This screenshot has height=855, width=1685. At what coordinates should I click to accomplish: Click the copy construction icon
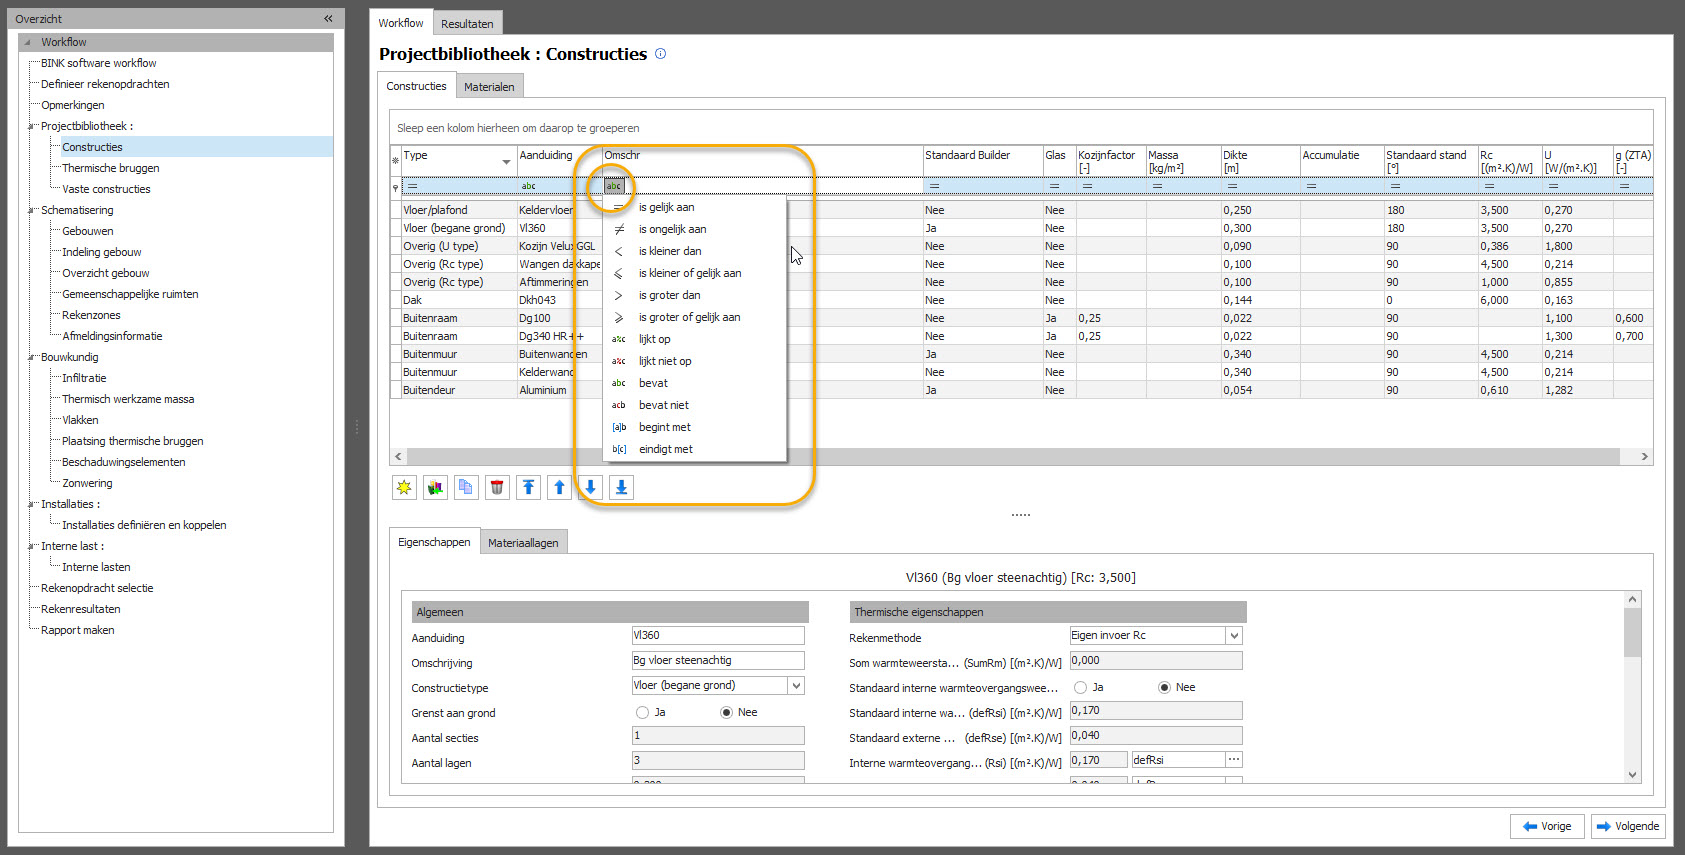pyautogui.click(x=466, y=487)
